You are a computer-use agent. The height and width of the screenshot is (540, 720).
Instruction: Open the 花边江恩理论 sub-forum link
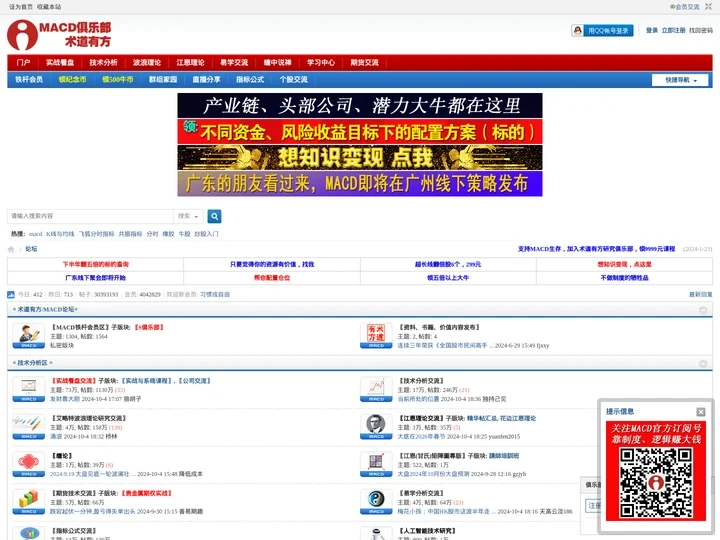point(518,418)
